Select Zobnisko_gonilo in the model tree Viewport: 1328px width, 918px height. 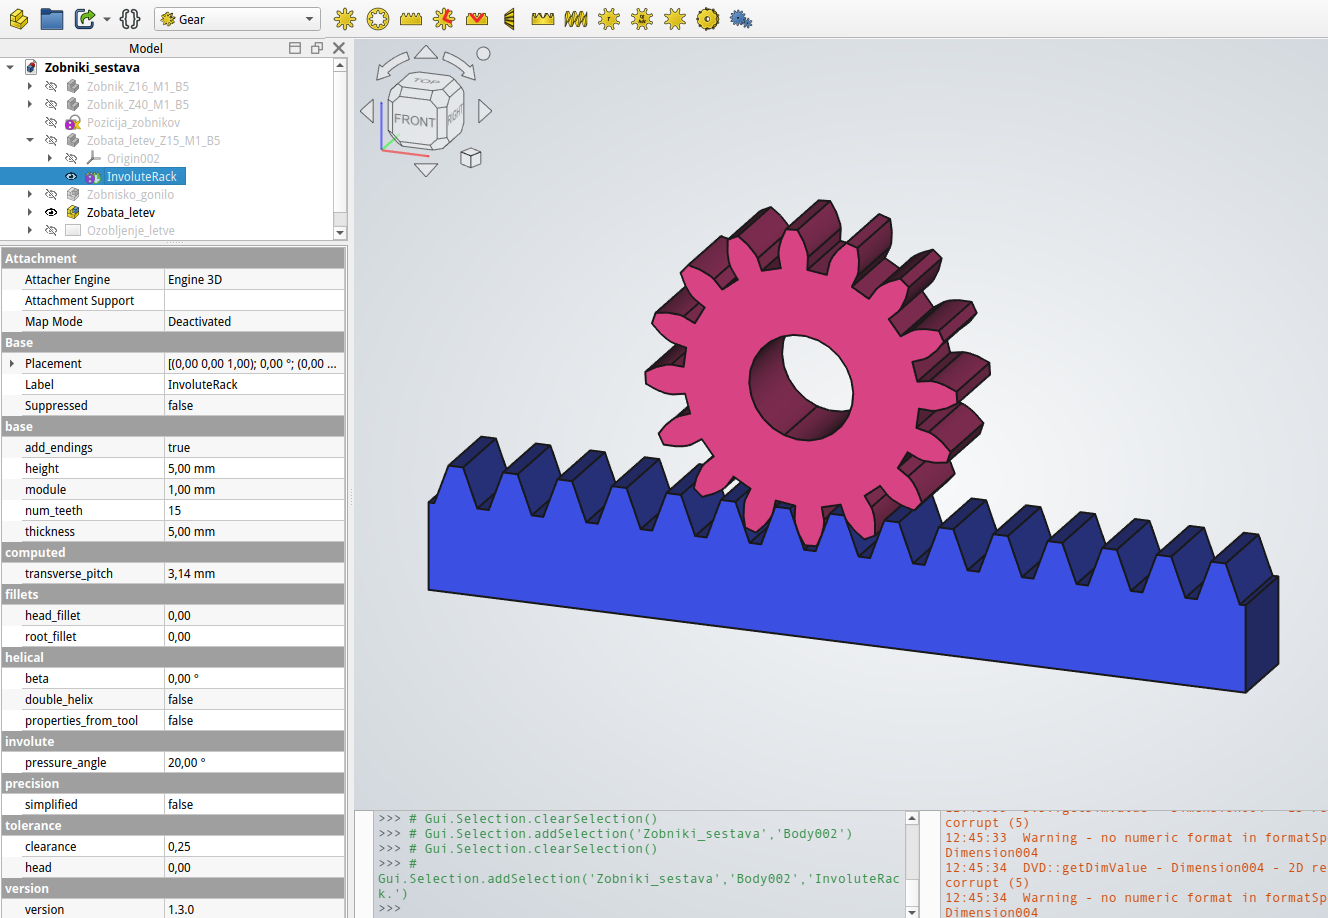click(x=130, y=195)
